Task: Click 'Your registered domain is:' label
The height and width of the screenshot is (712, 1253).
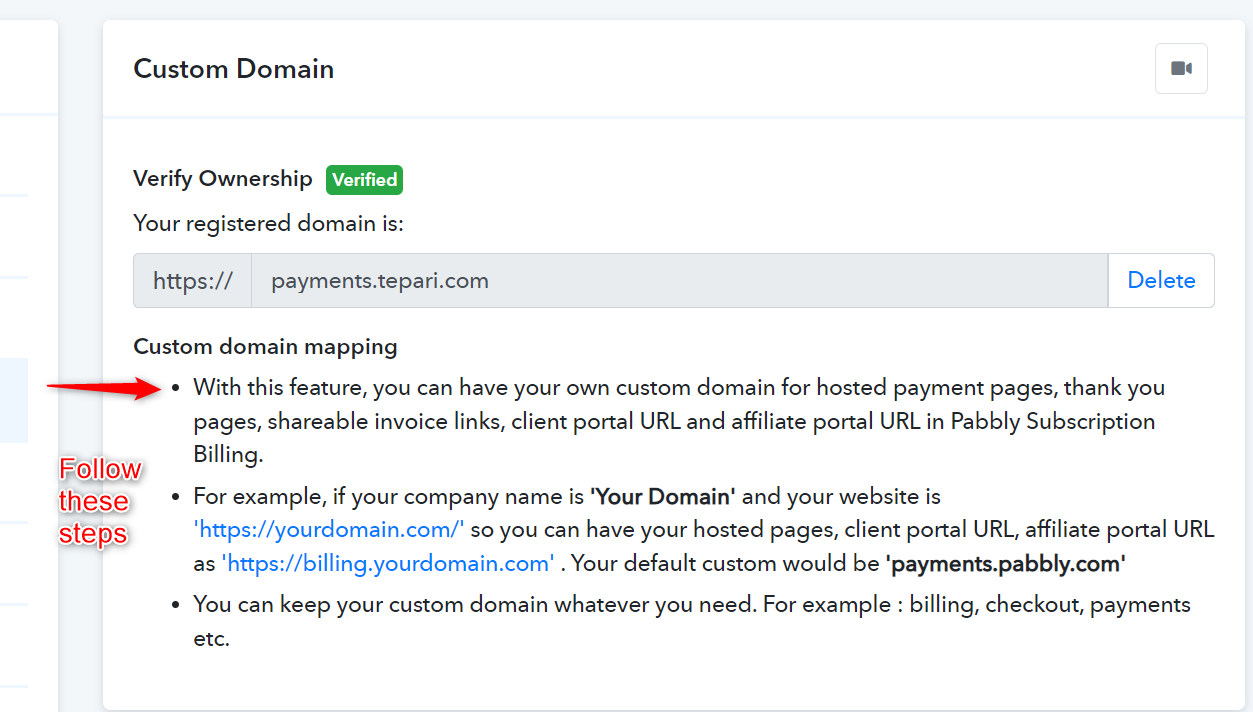Action: tap(268, 223)
